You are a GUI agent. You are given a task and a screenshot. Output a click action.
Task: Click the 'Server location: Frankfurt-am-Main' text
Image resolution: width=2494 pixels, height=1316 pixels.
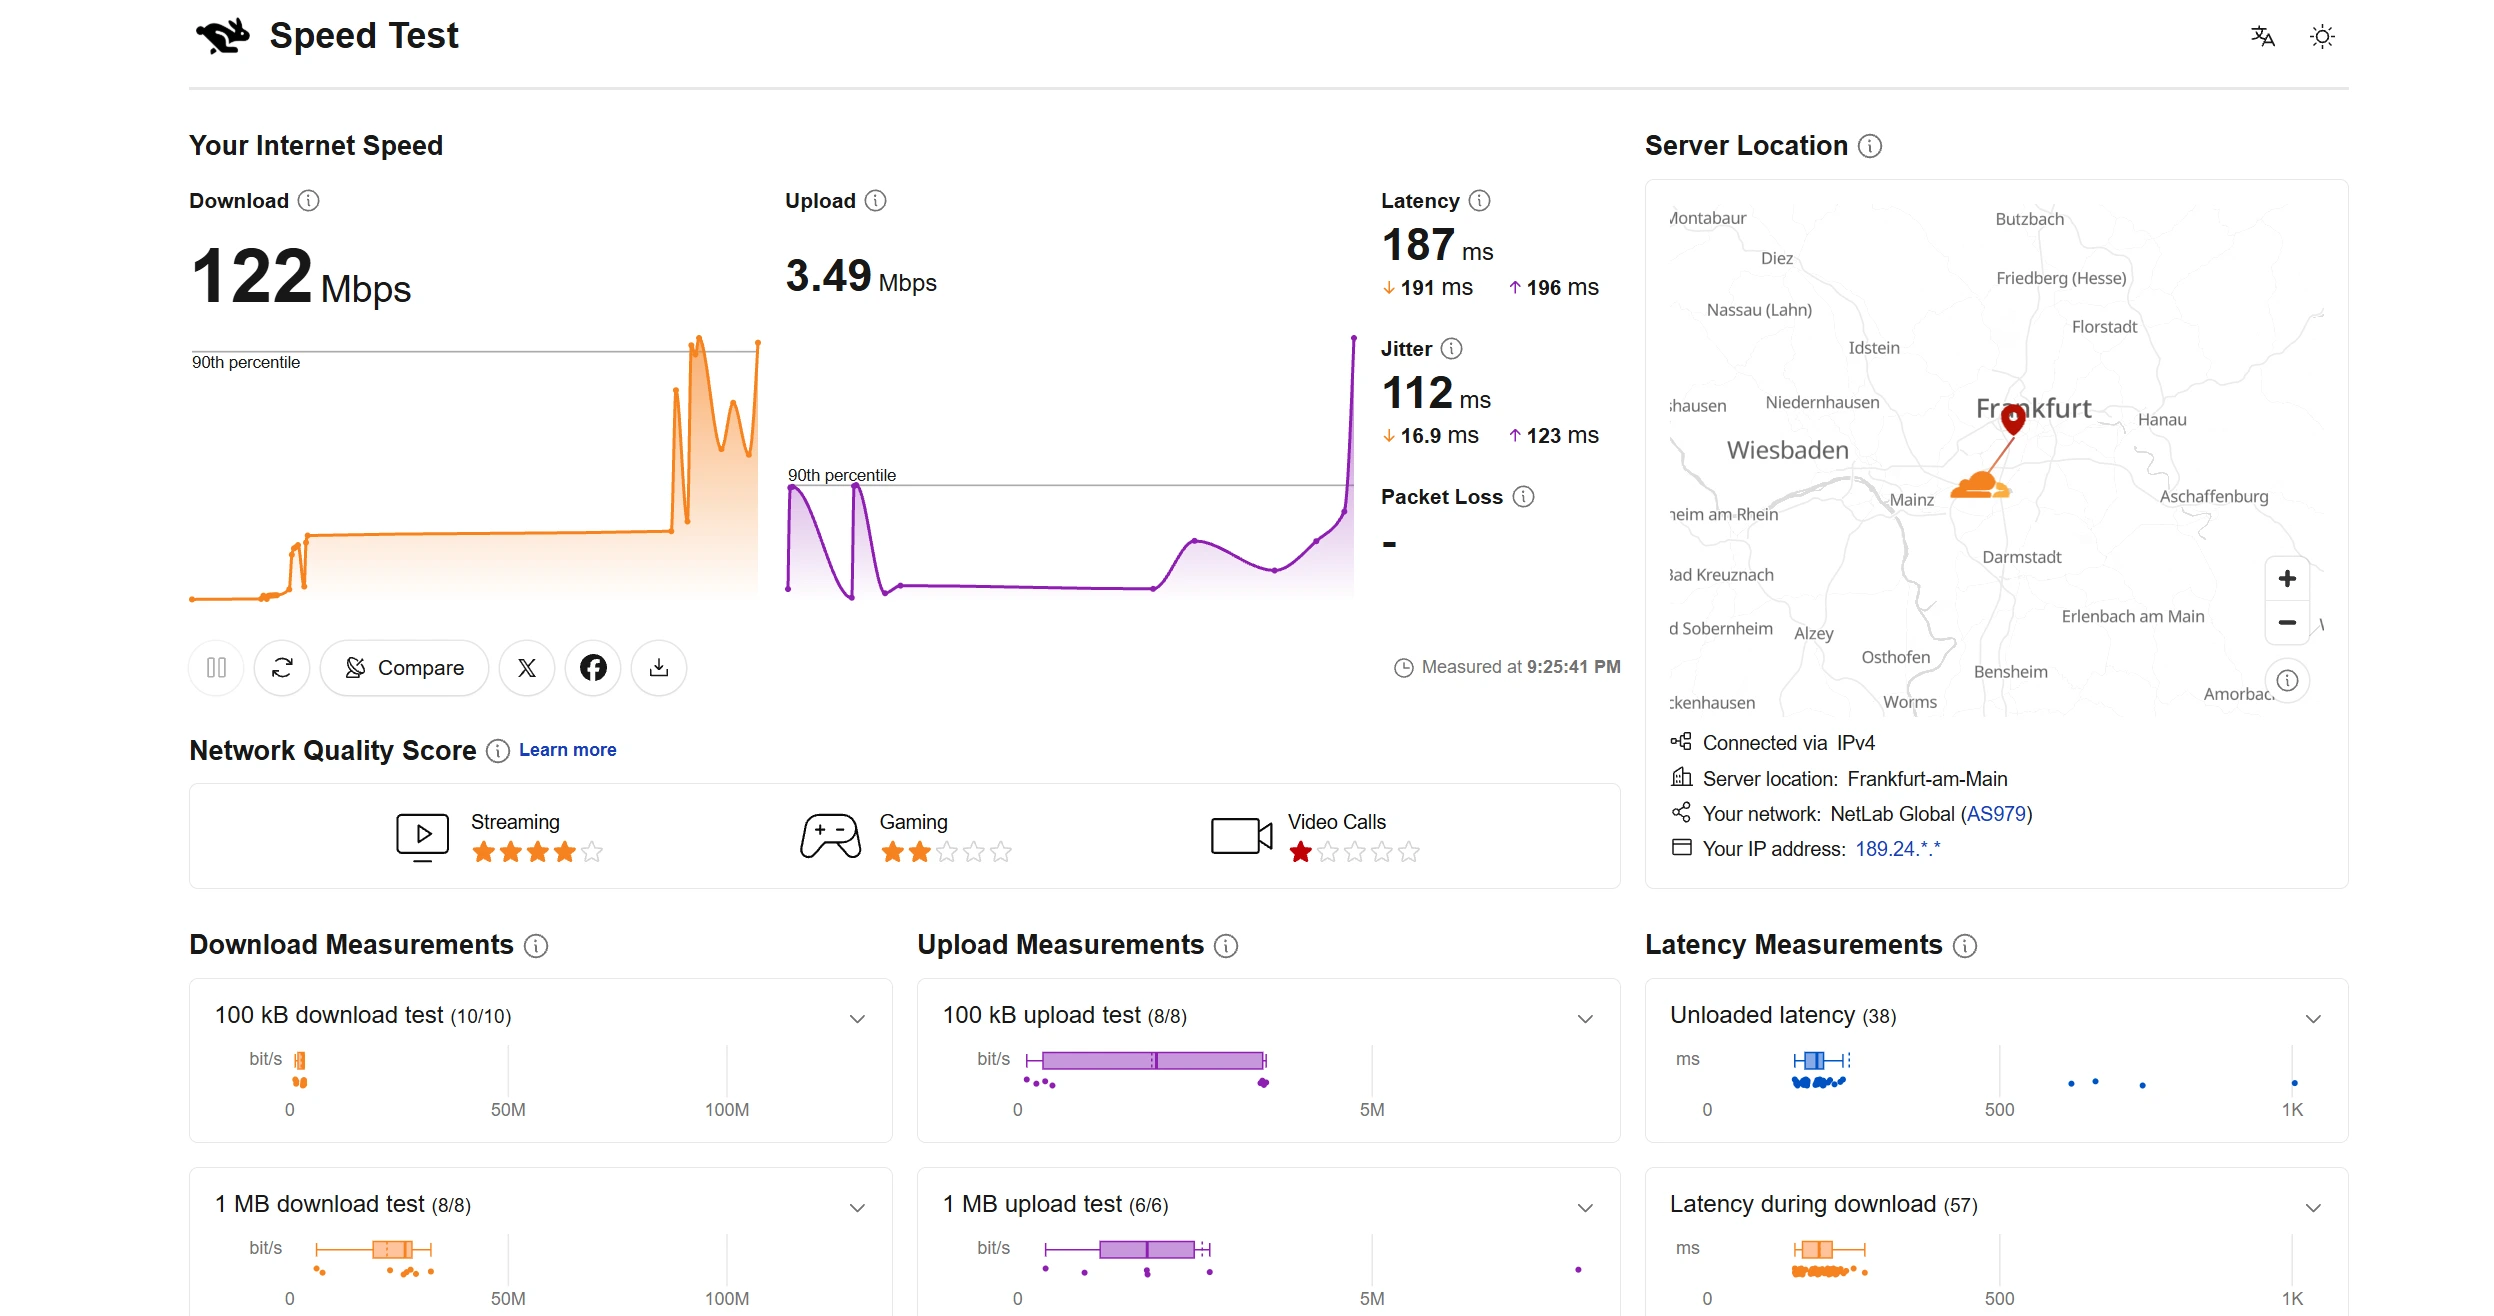[1855, 779]
